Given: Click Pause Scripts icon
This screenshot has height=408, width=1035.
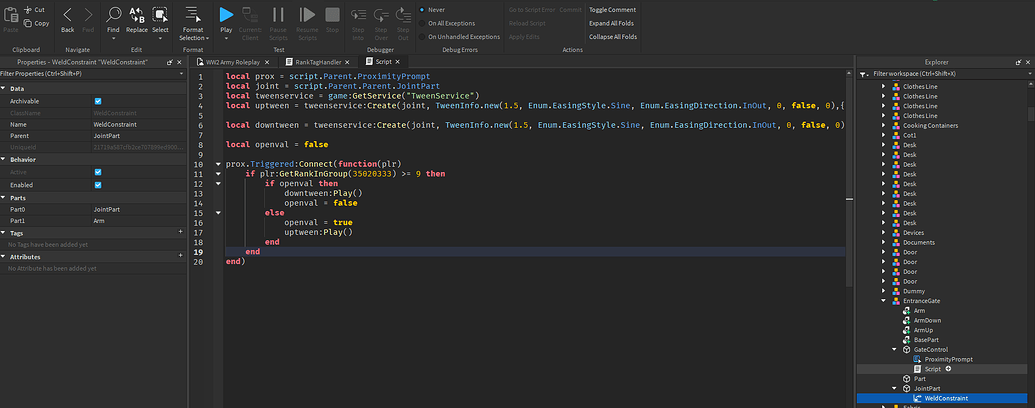Looking at the screenshot, I should pos(278,15).
